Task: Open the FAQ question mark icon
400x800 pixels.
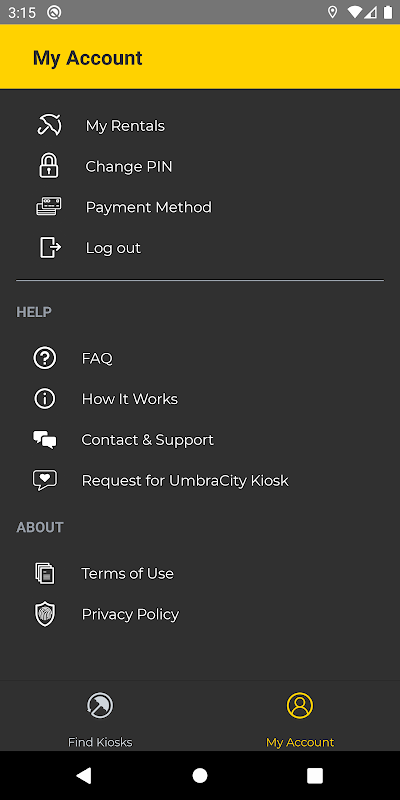Action: (x=45, y=358)
